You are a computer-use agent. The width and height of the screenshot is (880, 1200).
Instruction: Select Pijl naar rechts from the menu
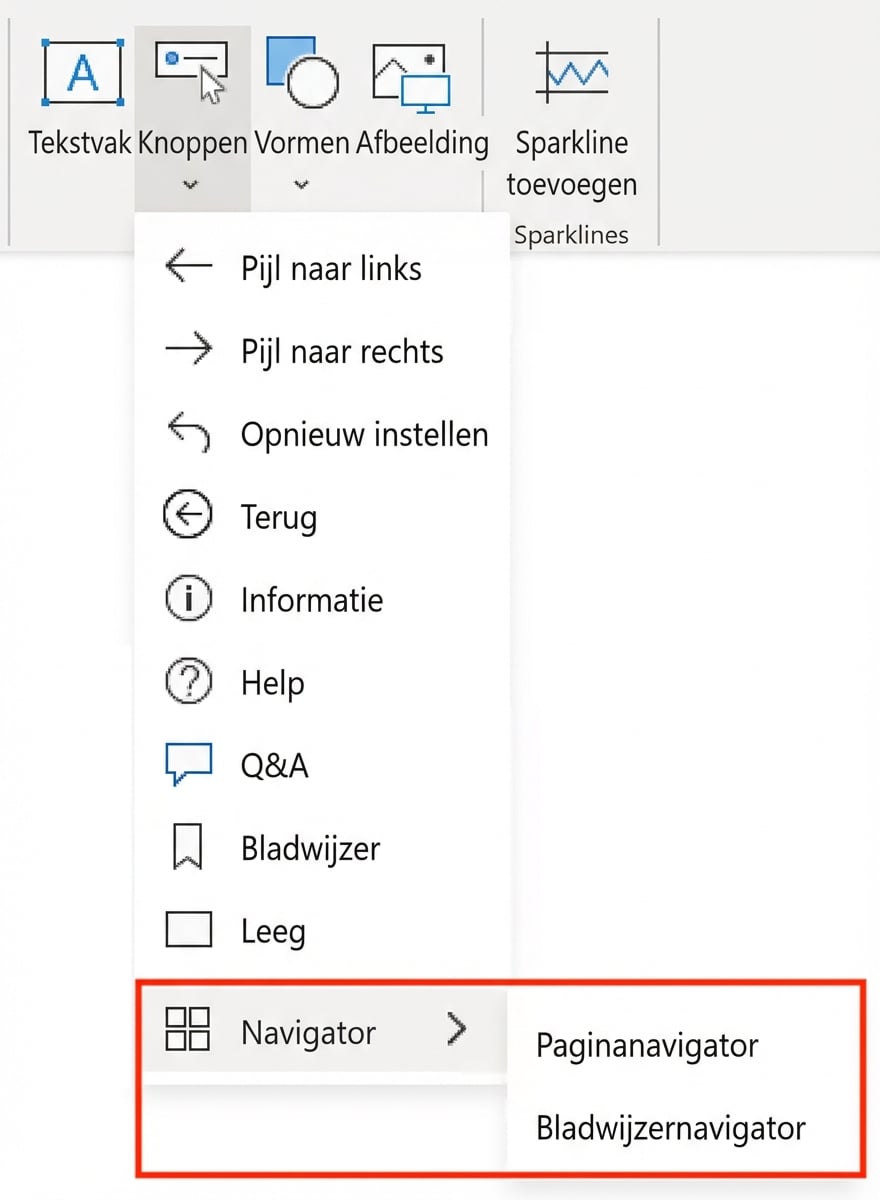(343, 350)
